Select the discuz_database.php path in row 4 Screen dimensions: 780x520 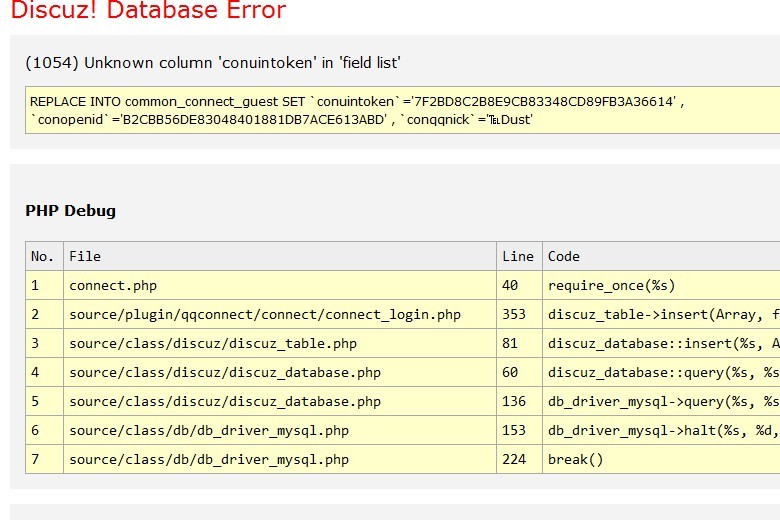(225, 373)
